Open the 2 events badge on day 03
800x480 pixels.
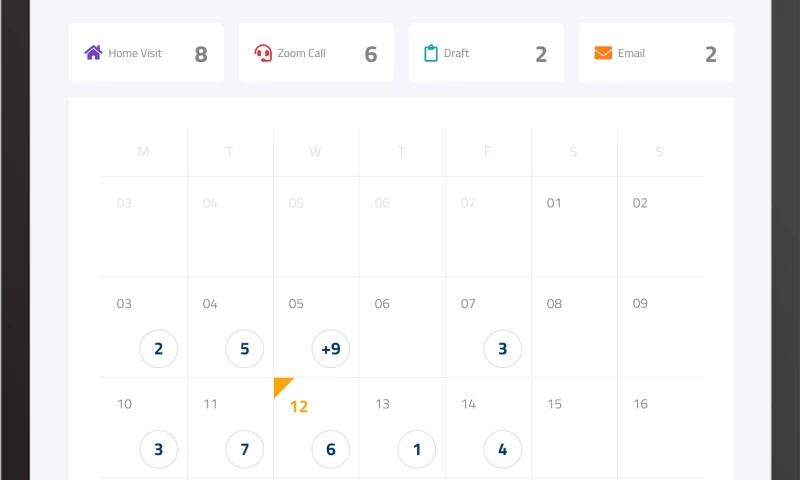coord(159,349)
